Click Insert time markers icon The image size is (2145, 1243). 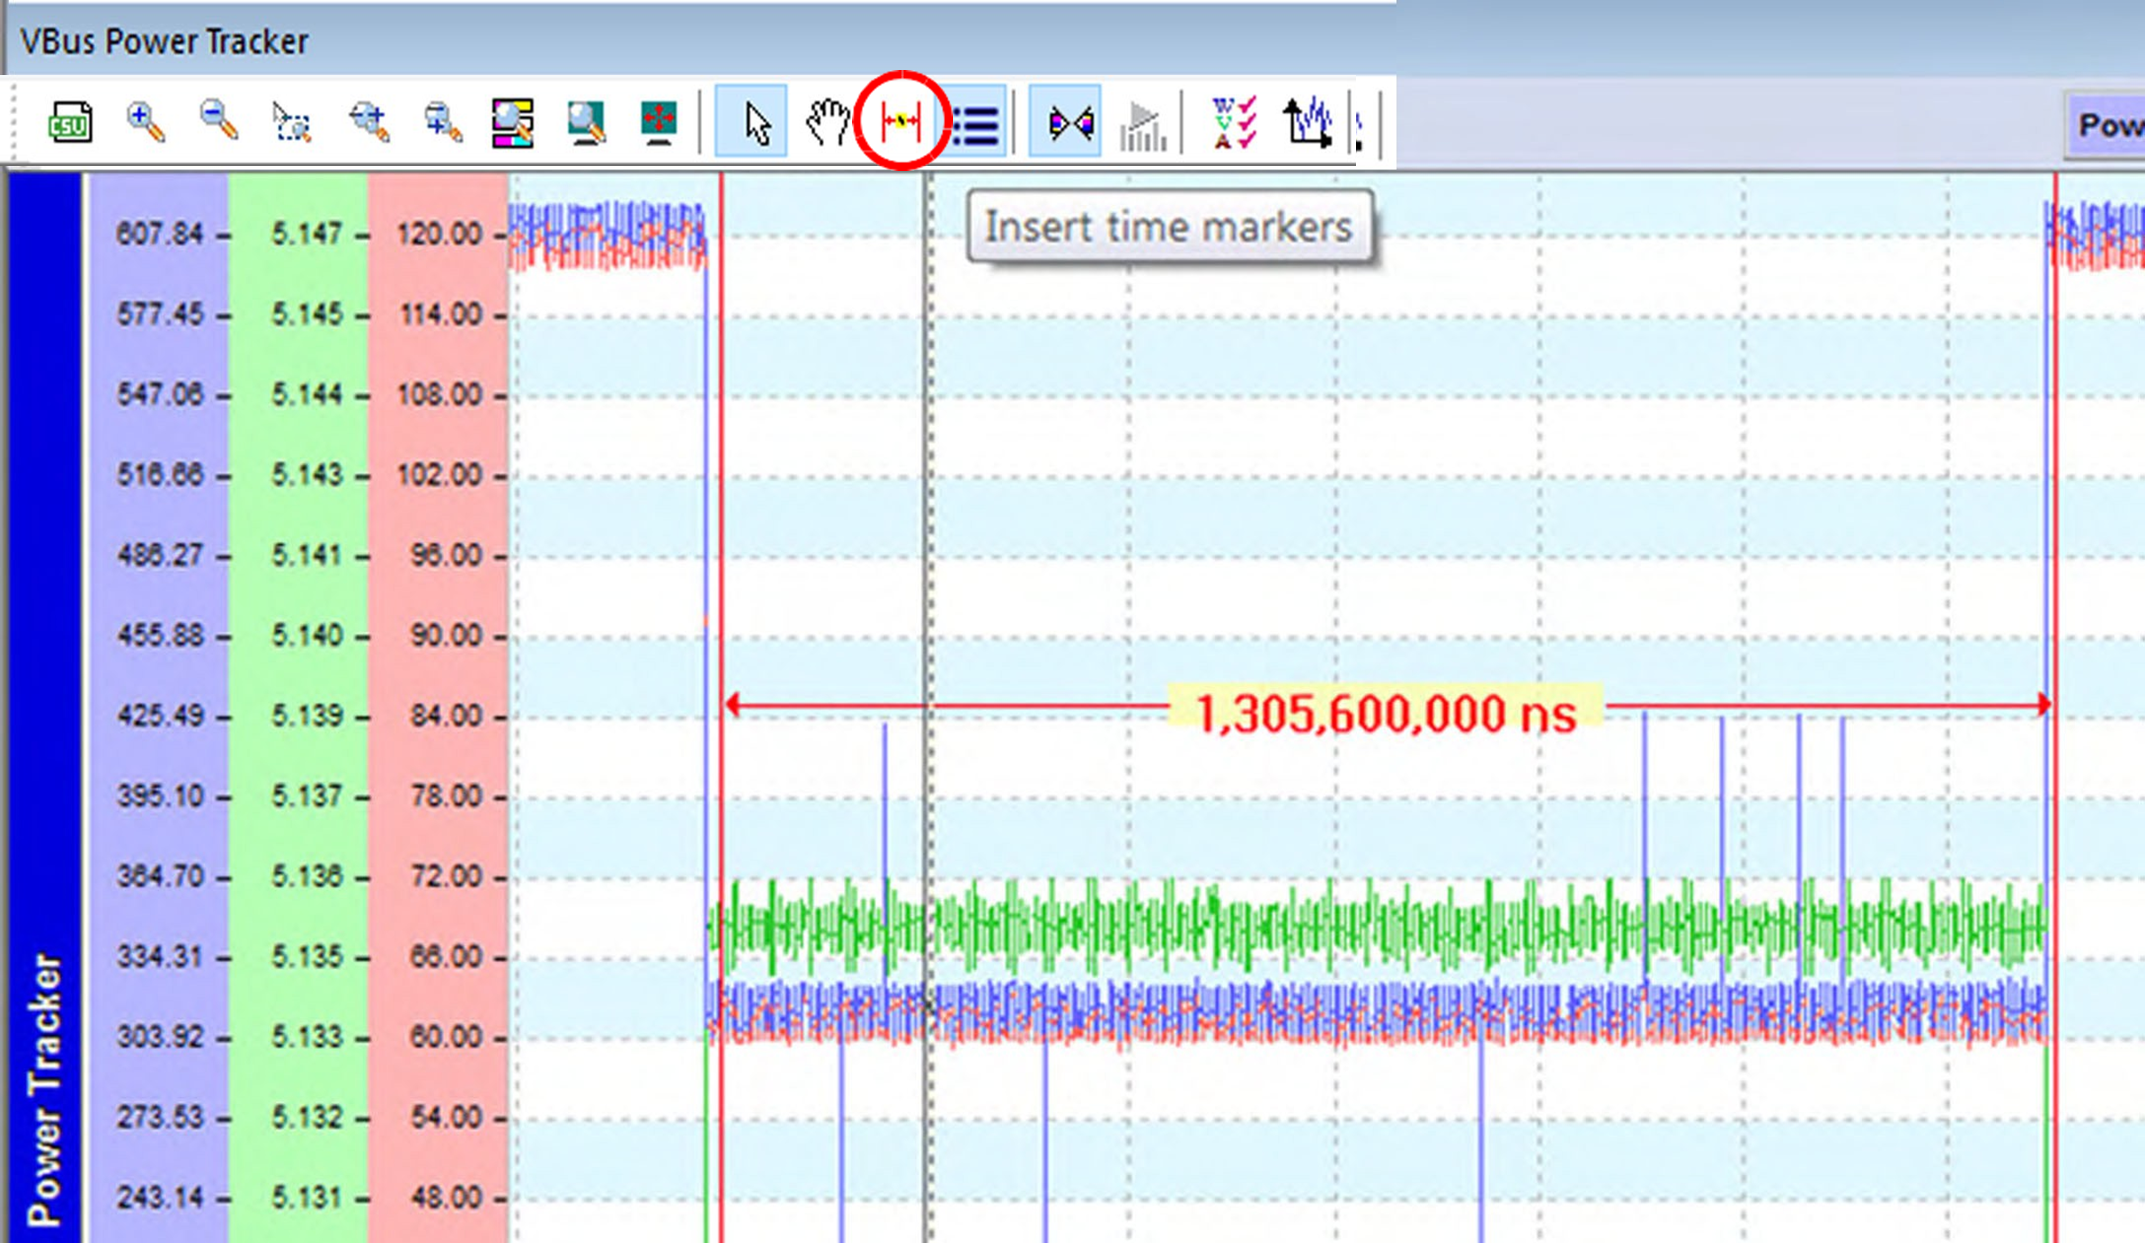[901, 122]
